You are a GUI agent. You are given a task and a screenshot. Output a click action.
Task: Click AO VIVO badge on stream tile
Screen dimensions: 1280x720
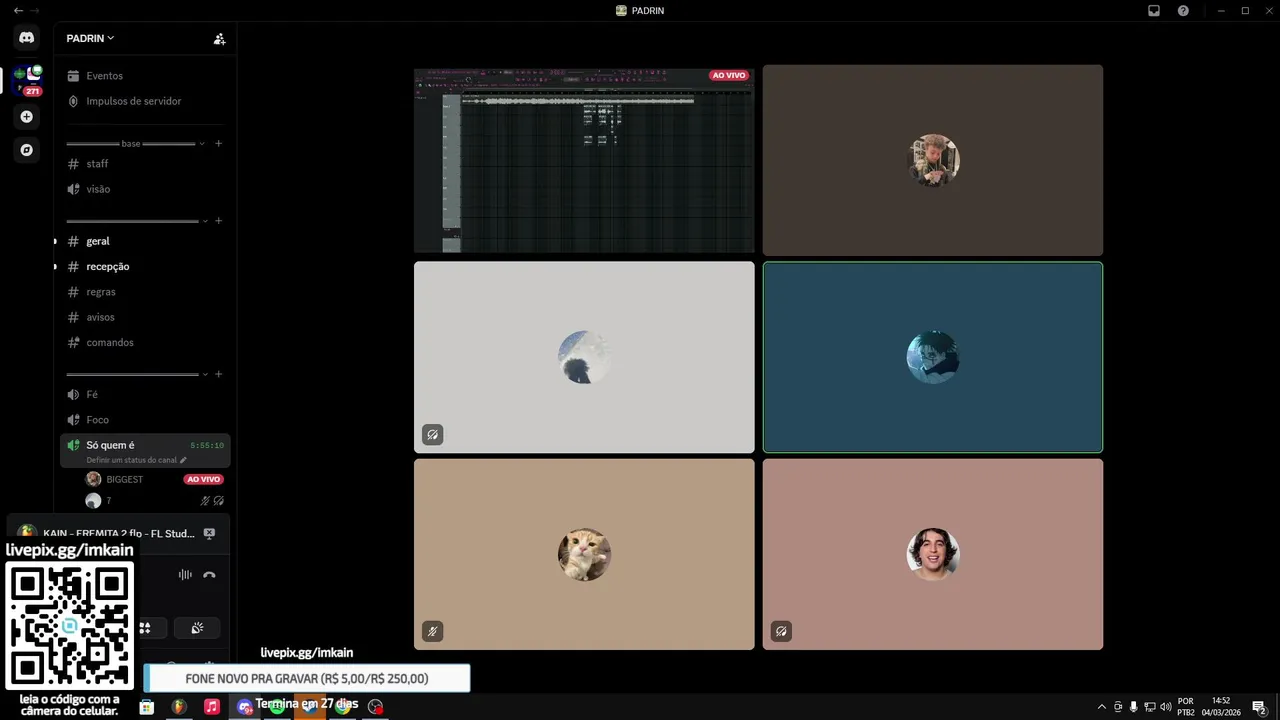[x=729, y=76]
